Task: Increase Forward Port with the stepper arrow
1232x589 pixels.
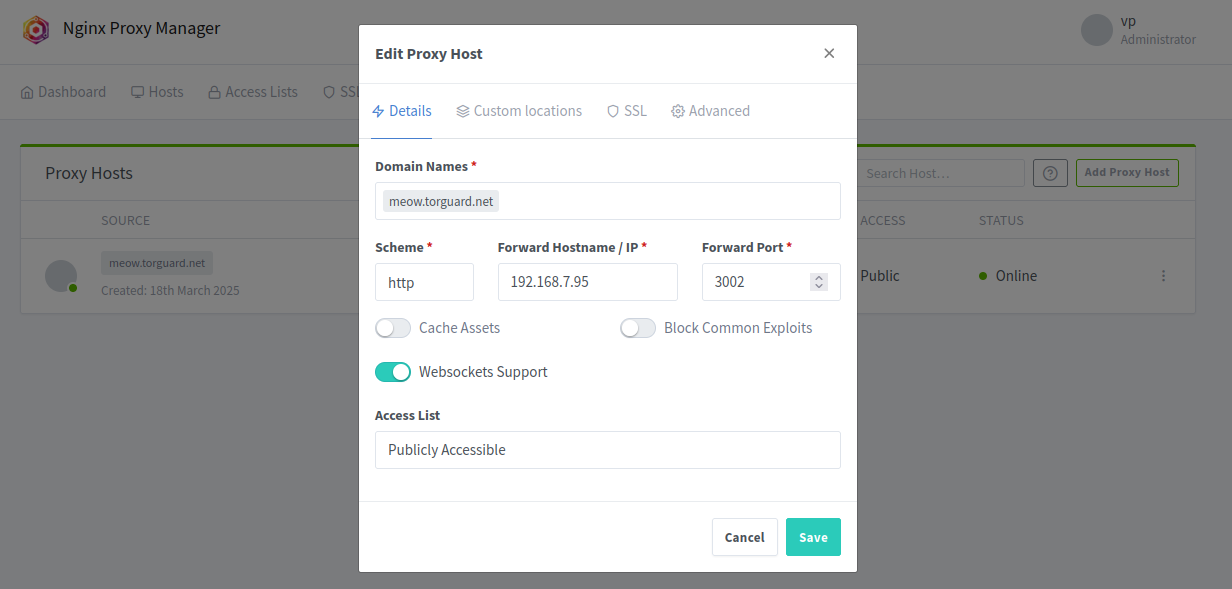Action: [818, 276]
